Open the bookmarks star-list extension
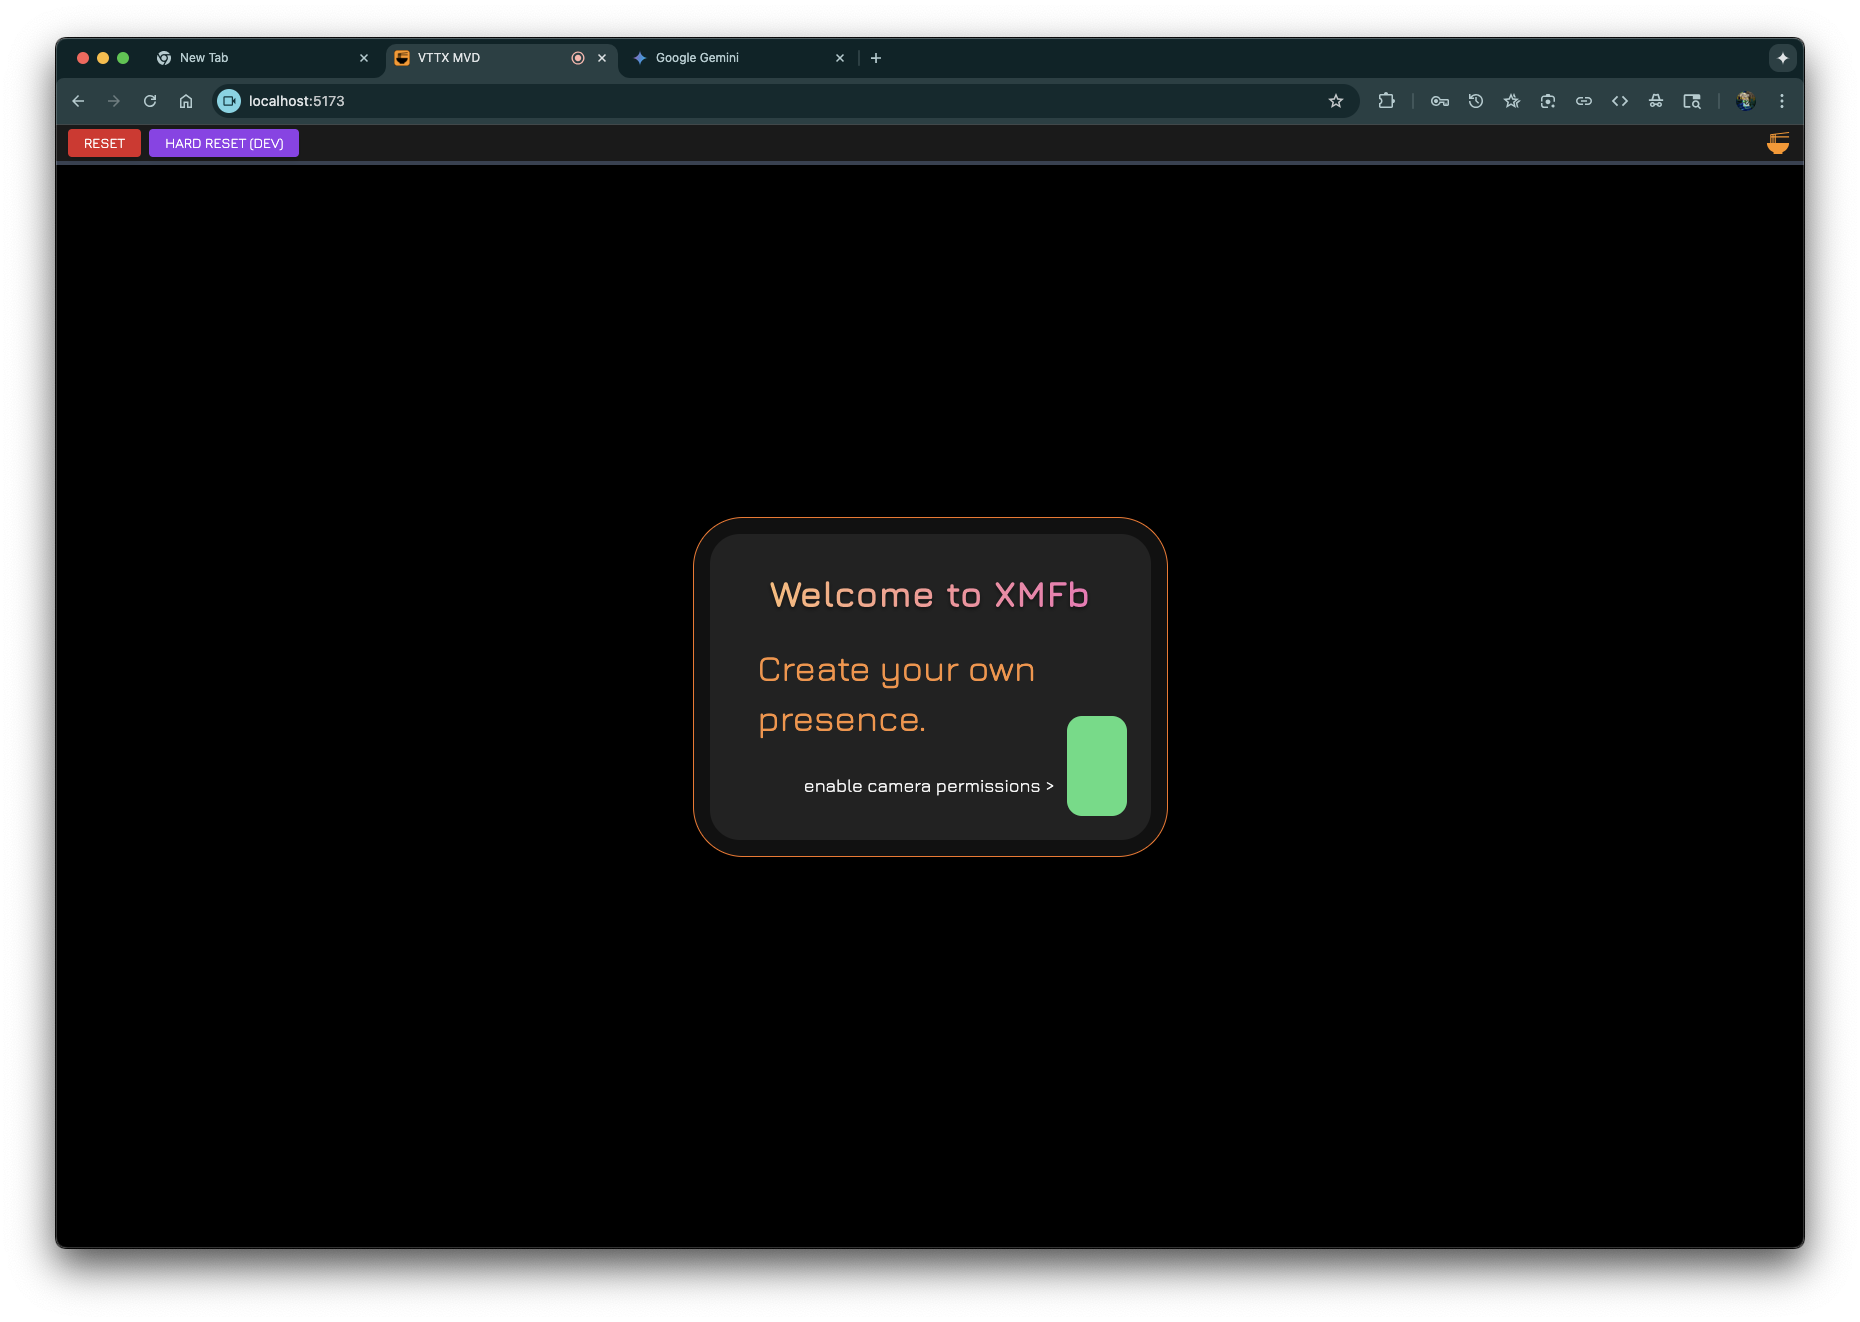Viewport: 1860px width, 1322px height. [1512, 101]
